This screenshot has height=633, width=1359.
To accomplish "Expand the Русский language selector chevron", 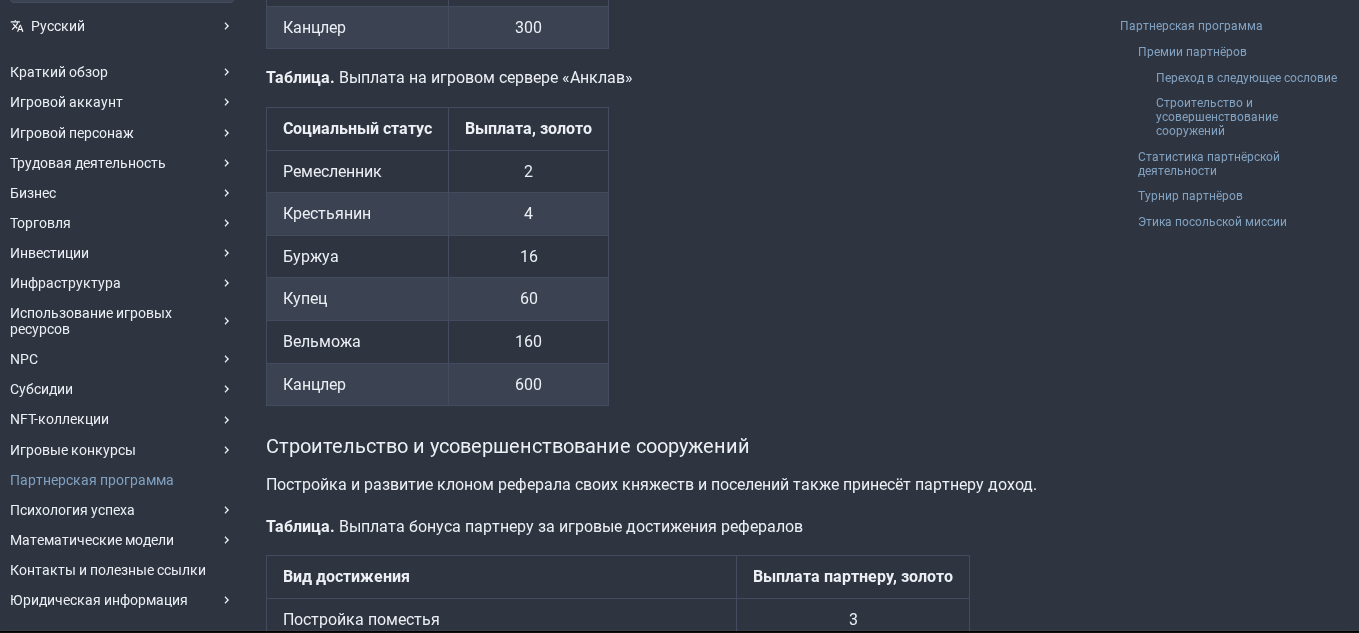I will pyautogui.click(x=227, y=26).
